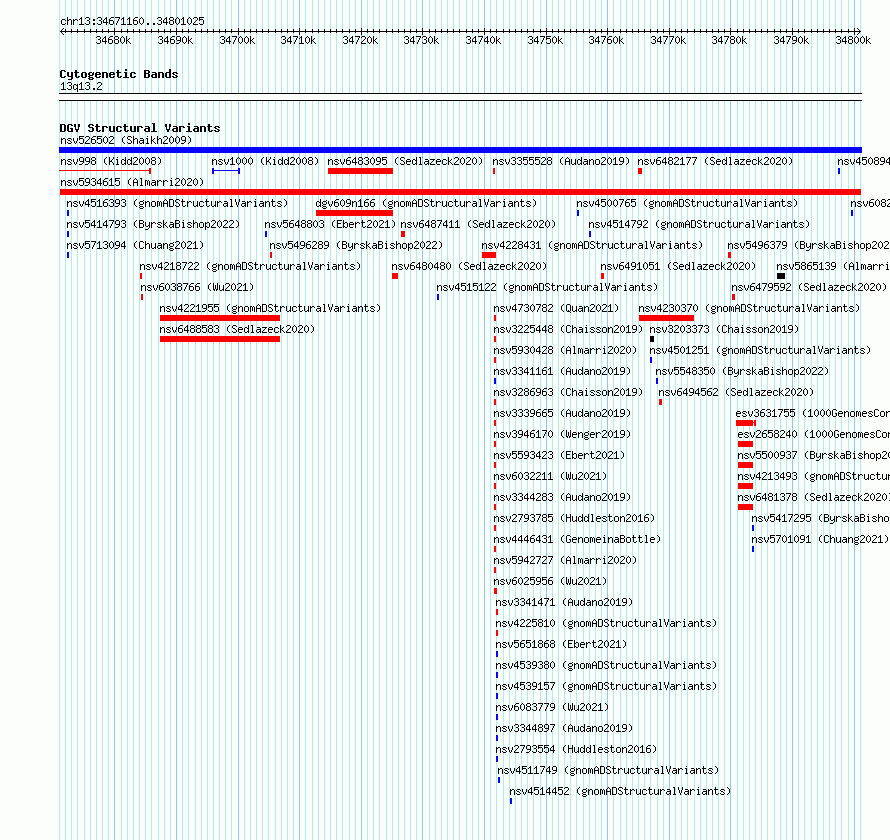Open nsv2793785 (Huddleston2016) entry

pyautogui.click(x=574, y=518)
